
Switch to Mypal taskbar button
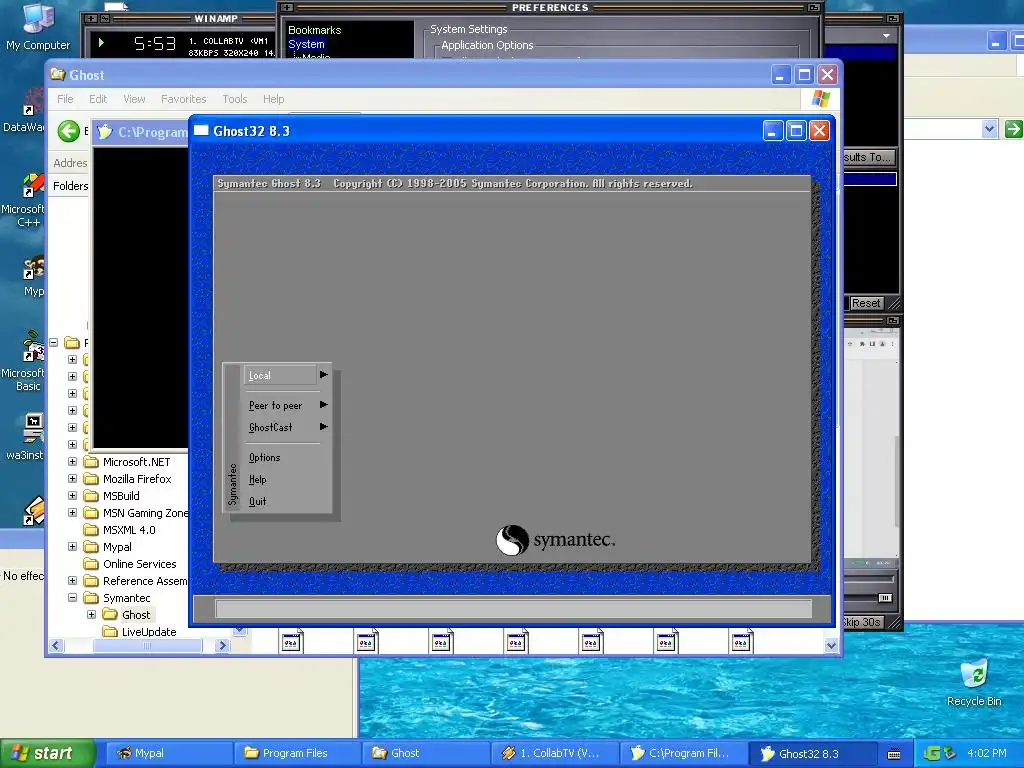click(x=168, y=753)
